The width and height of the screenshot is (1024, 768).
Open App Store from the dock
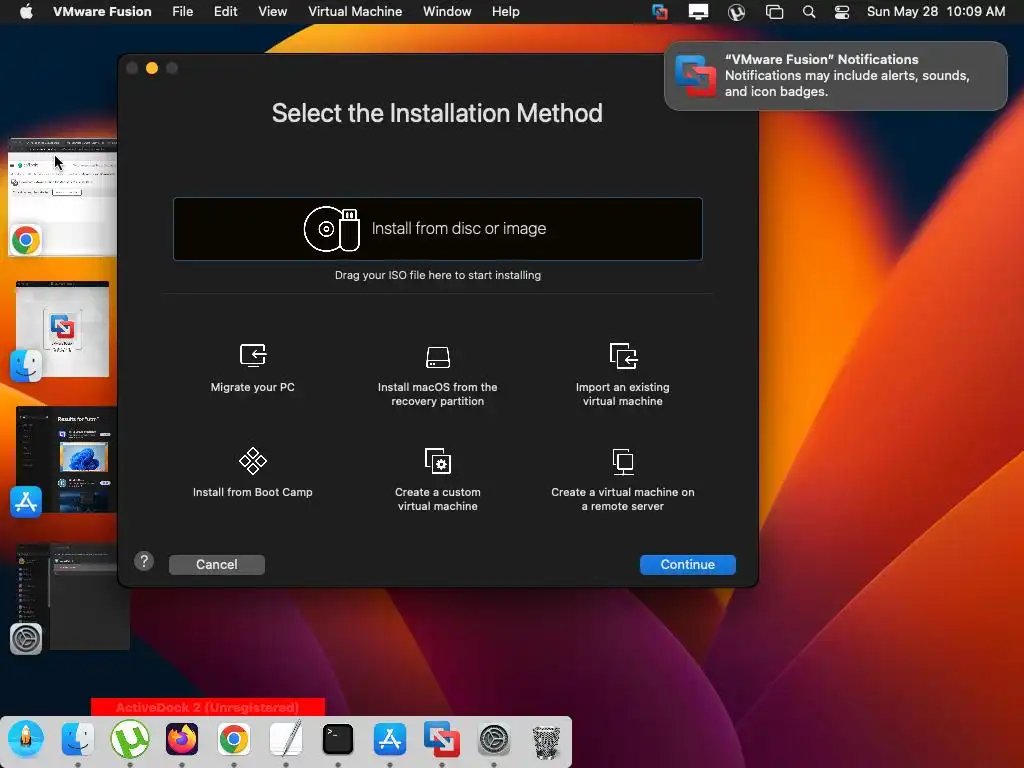[390, 739]
